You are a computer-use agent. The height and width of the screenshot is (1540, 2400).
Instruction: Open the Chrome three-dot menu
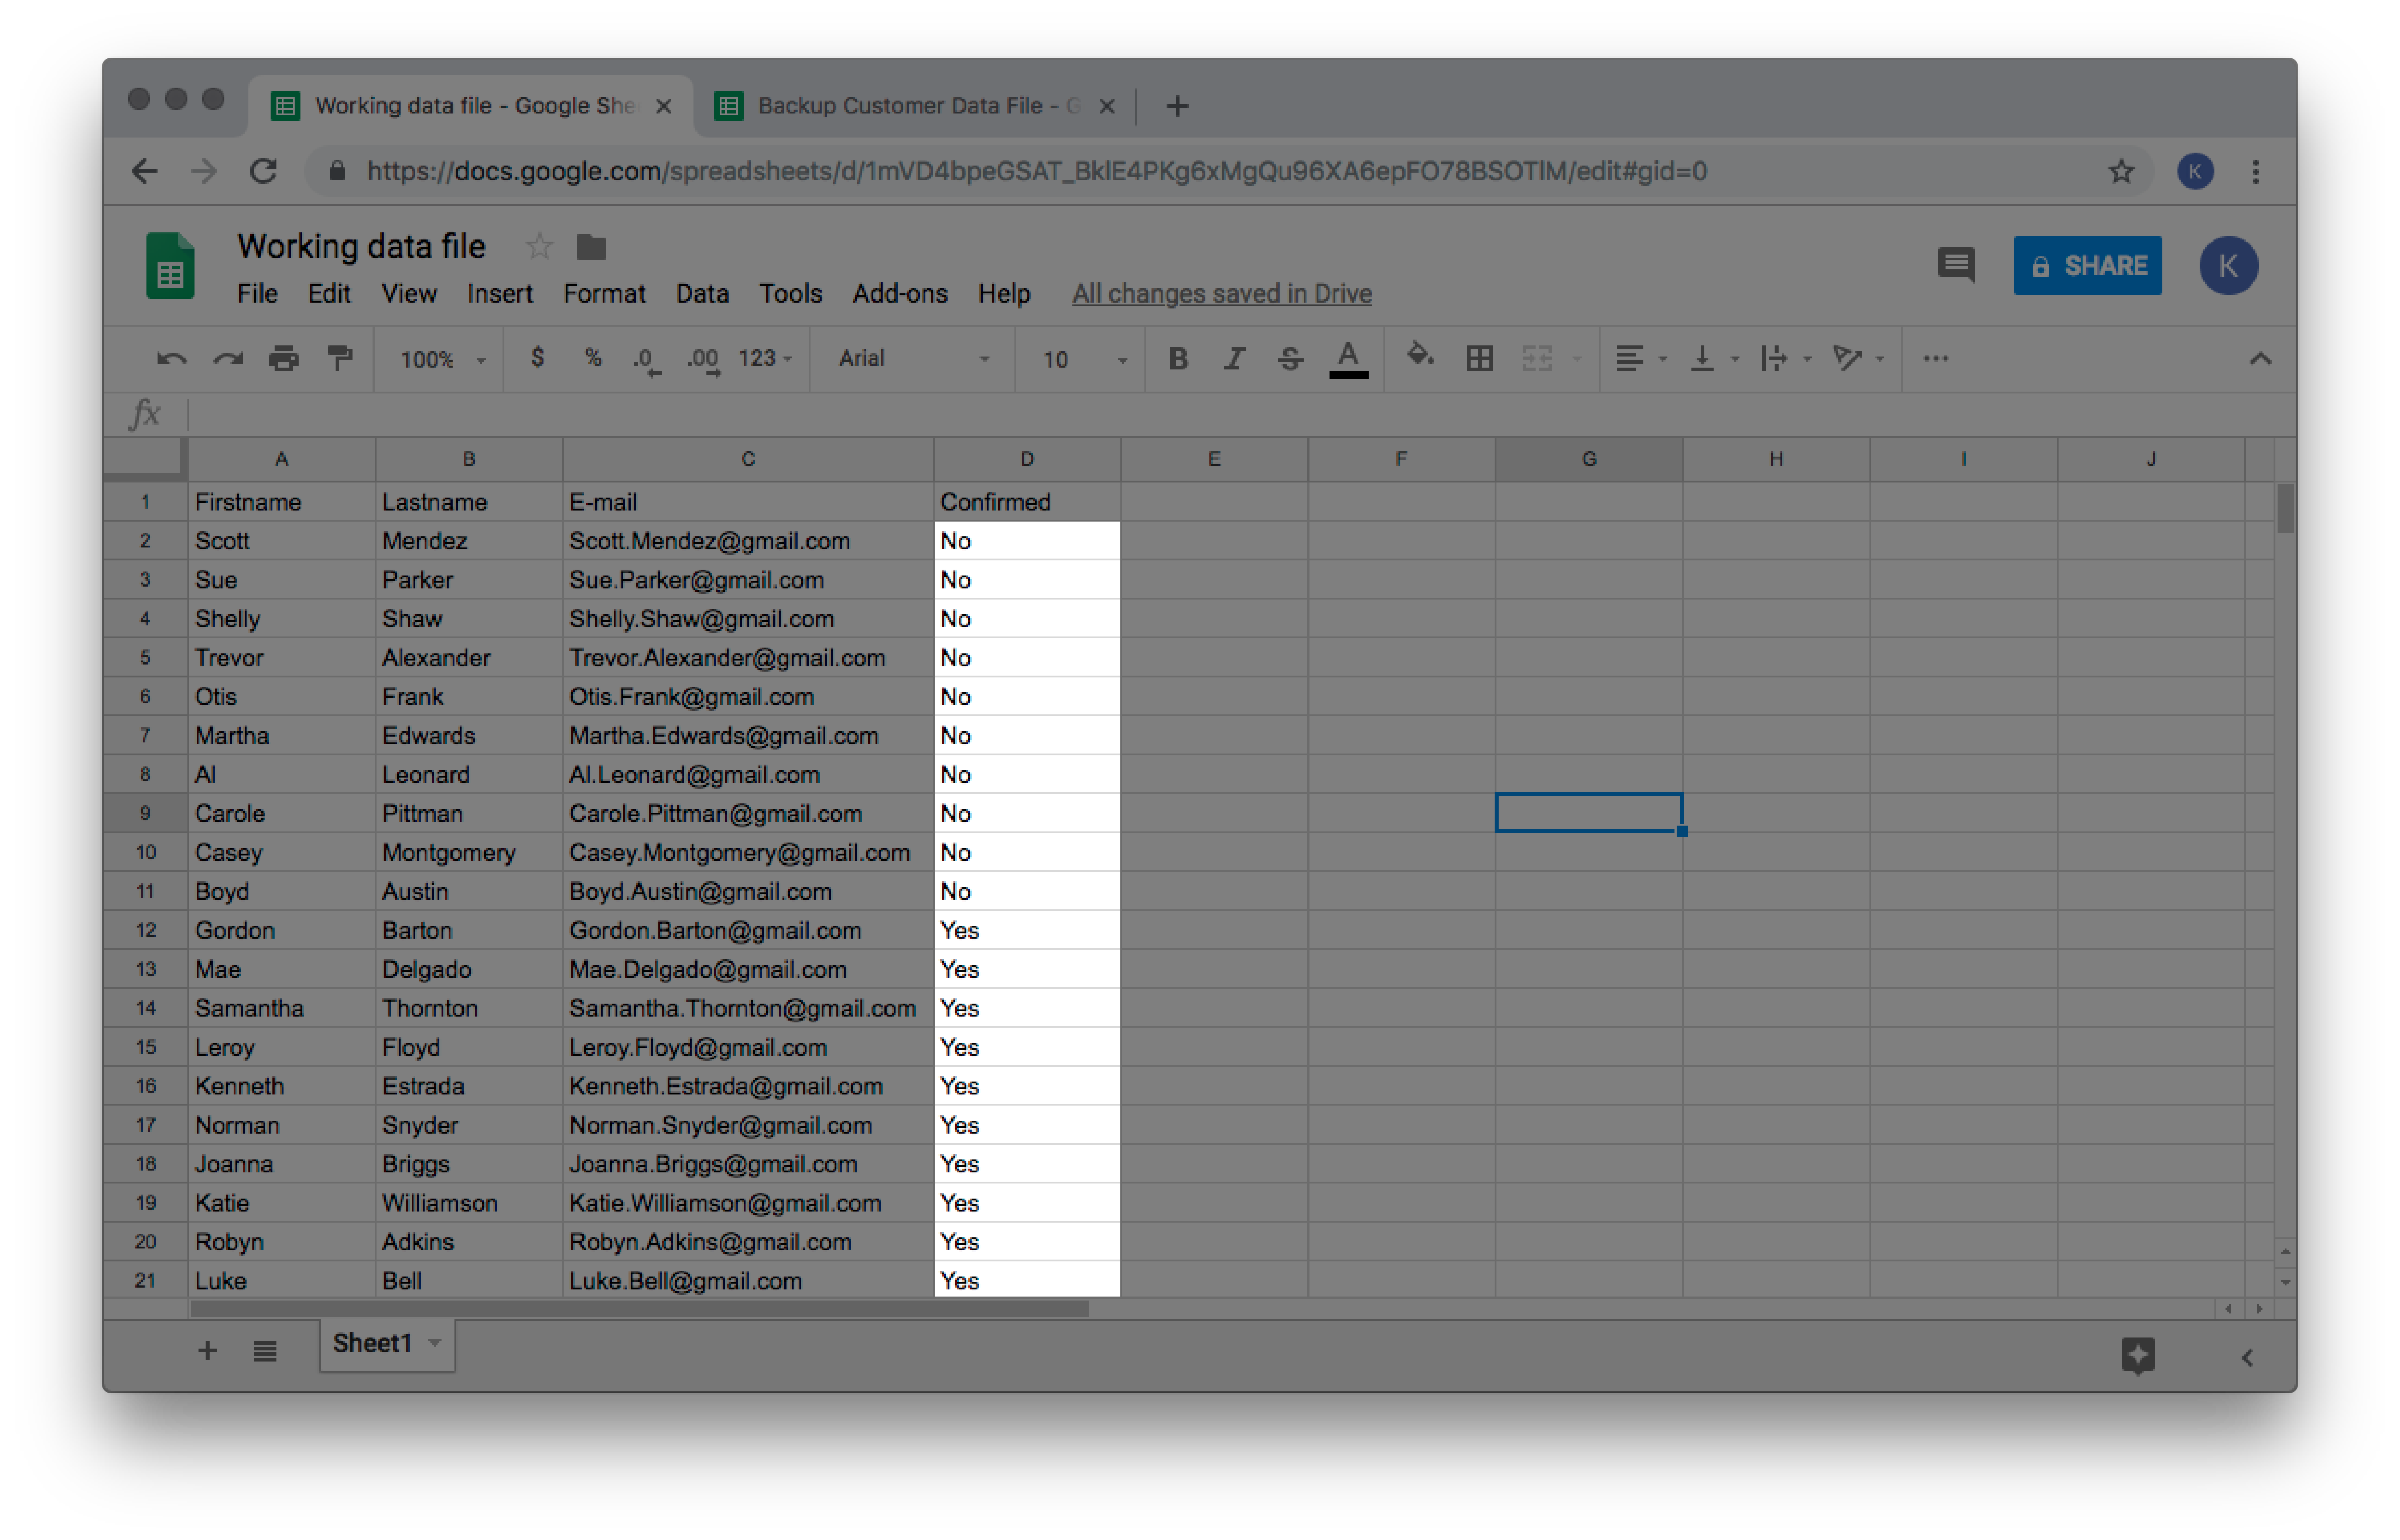(2256, 171)
